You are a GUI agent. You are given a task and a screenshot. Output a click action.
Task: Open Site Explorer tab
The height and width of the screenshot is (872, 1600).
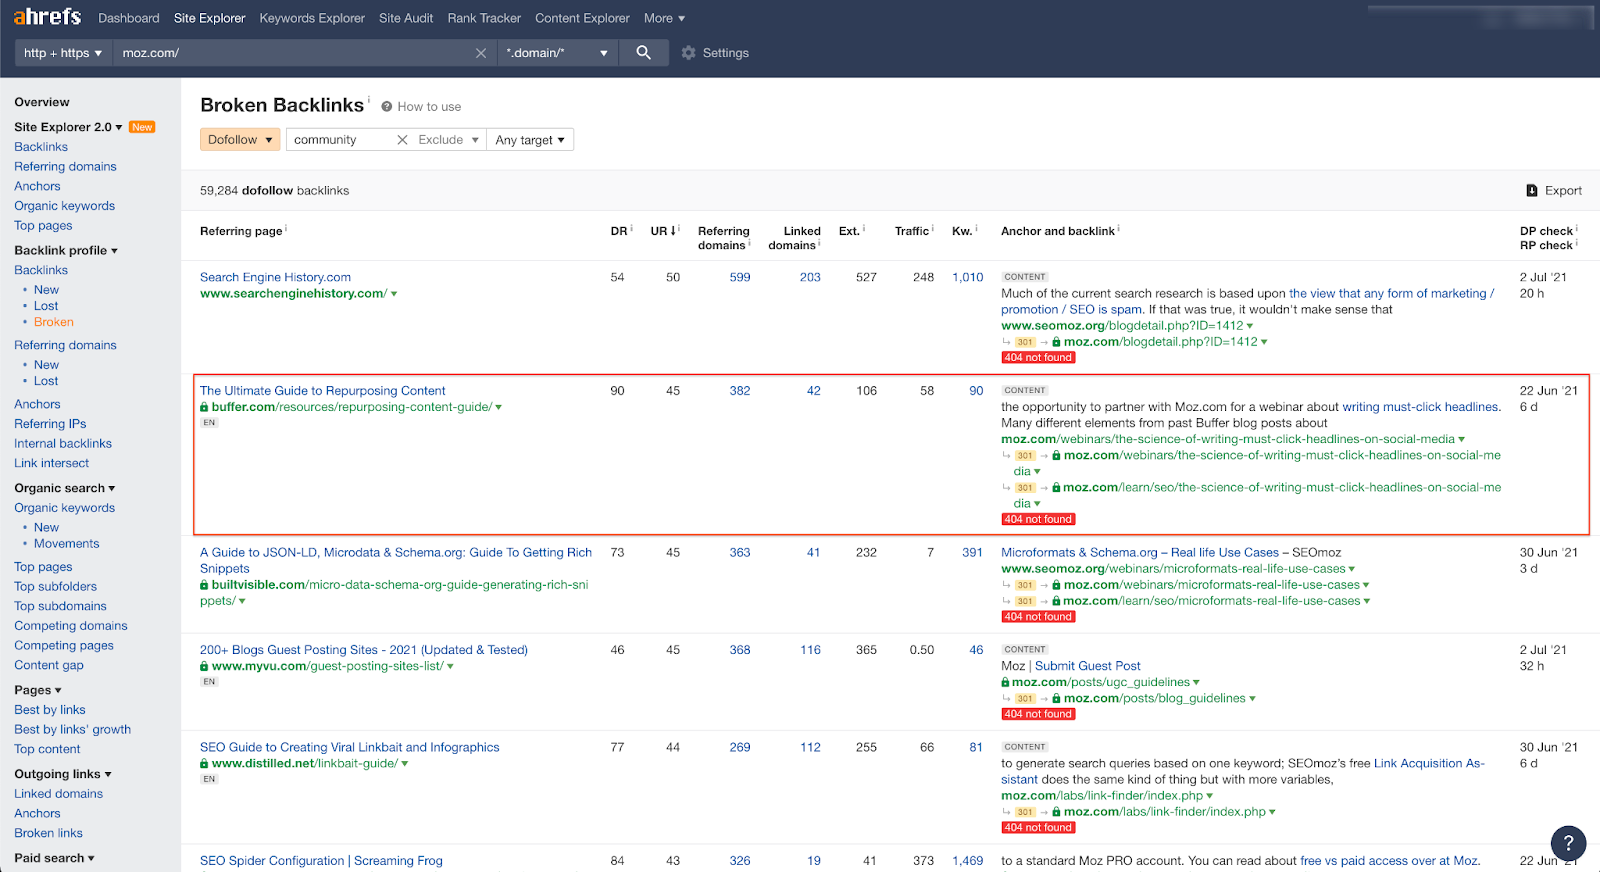pos(209,18)
